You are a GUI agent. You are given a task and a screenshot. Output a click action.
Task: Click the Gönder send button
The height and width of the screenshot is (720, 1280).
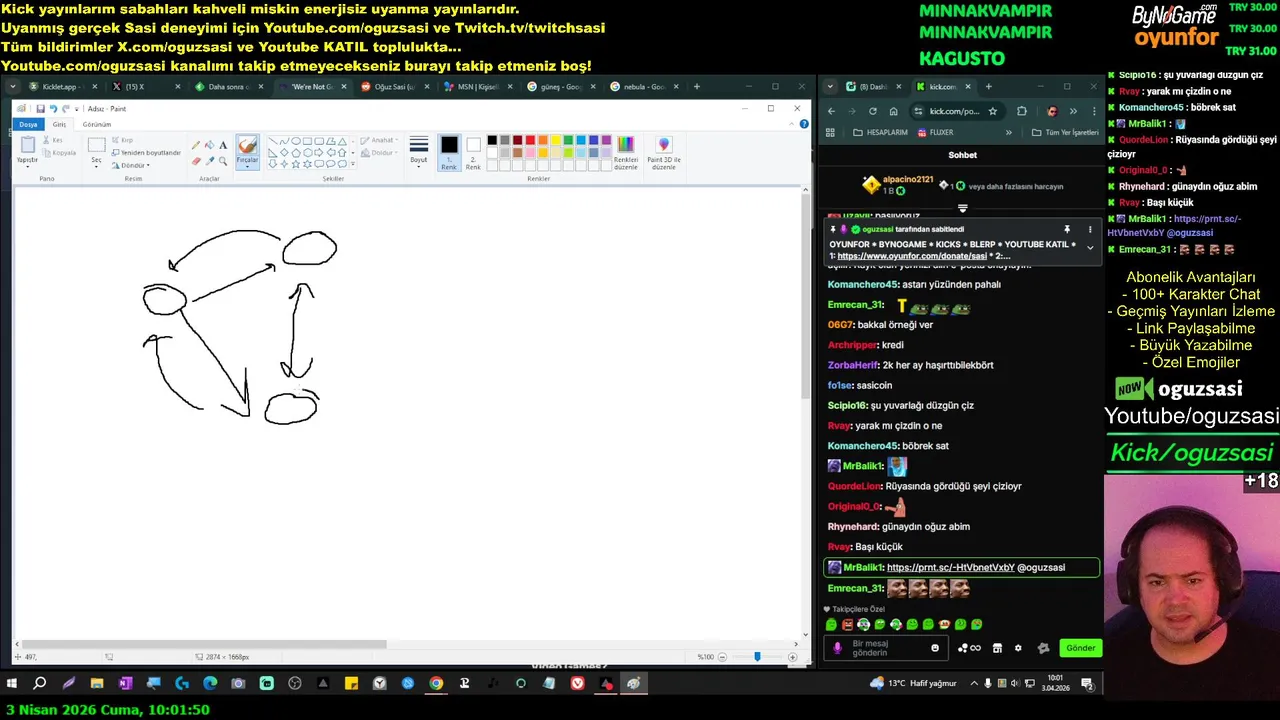(1081, 648)
